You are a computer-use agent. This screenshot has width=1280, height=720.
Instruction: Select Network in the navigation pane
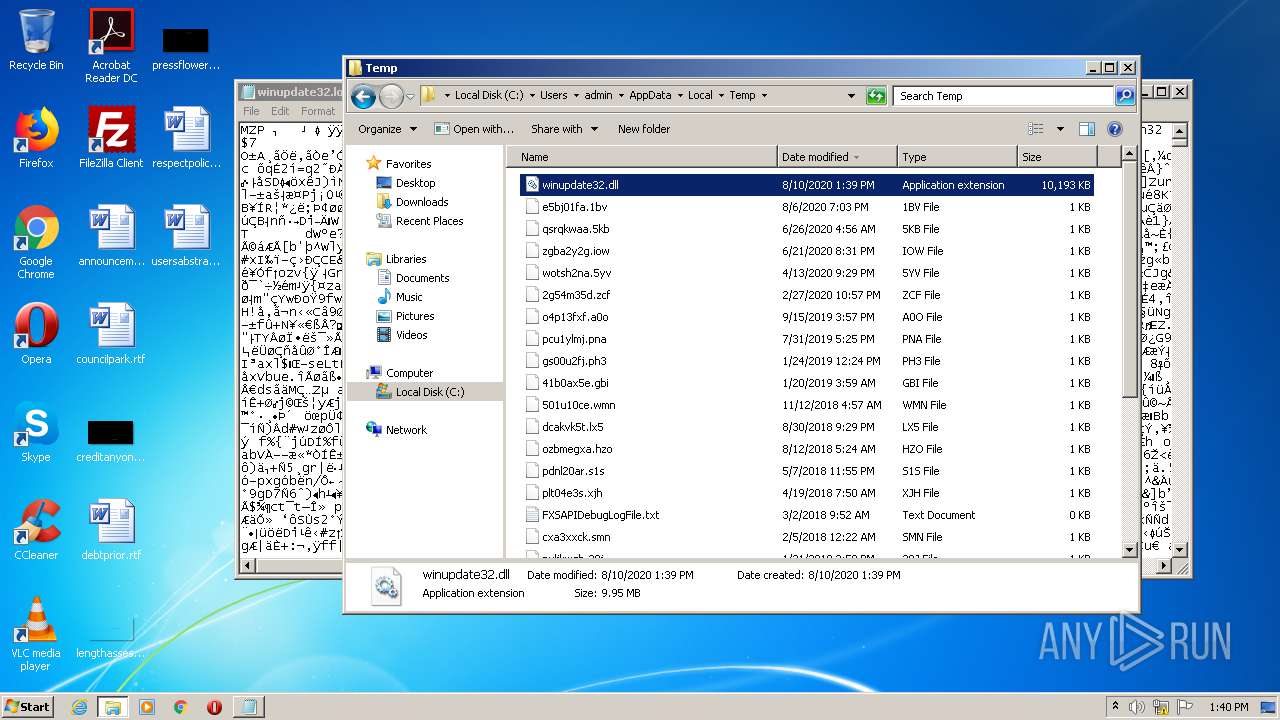click(406, 430)
